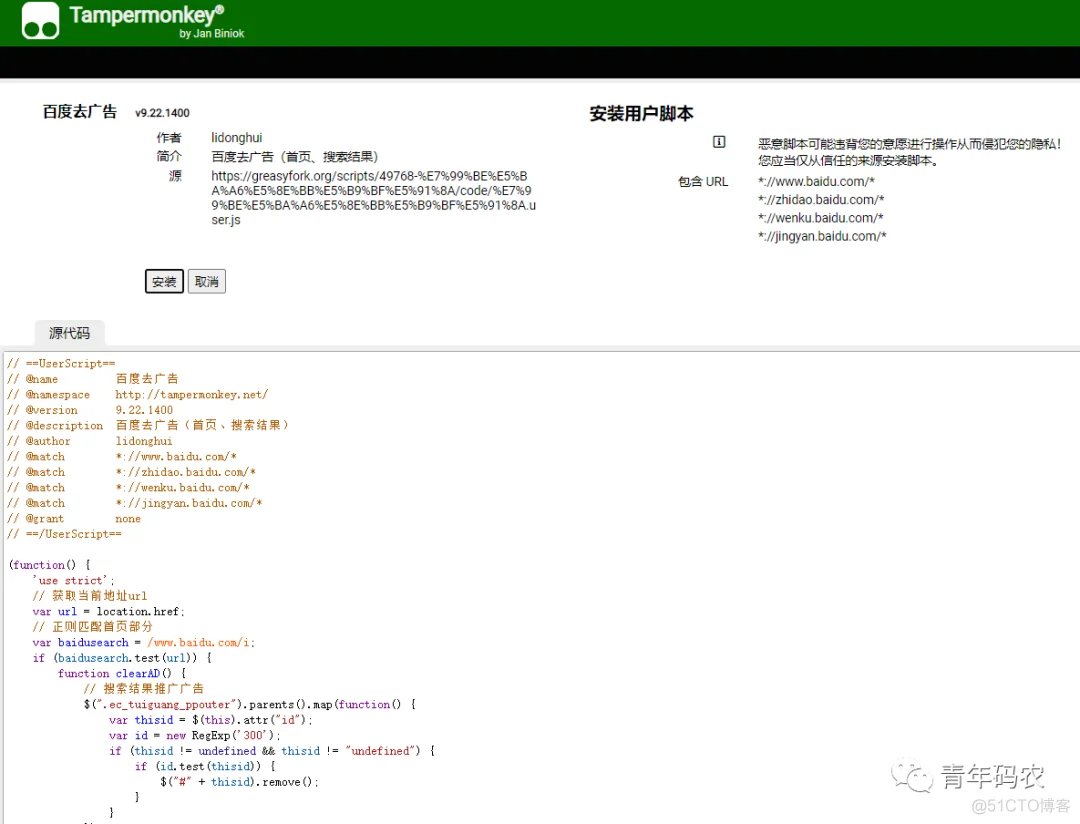Click the @description line in source code
This screenshot has width=1080, height=824.
(148, 426)
